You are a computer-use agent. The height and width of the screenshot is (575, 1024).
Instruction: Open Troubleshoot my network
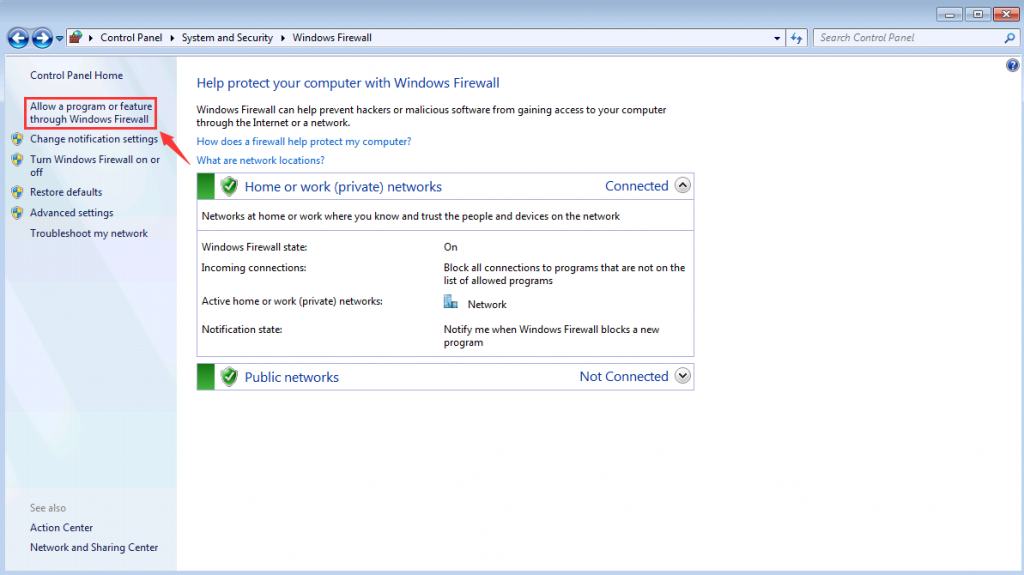pyautogui.click(x=89, y=233)
